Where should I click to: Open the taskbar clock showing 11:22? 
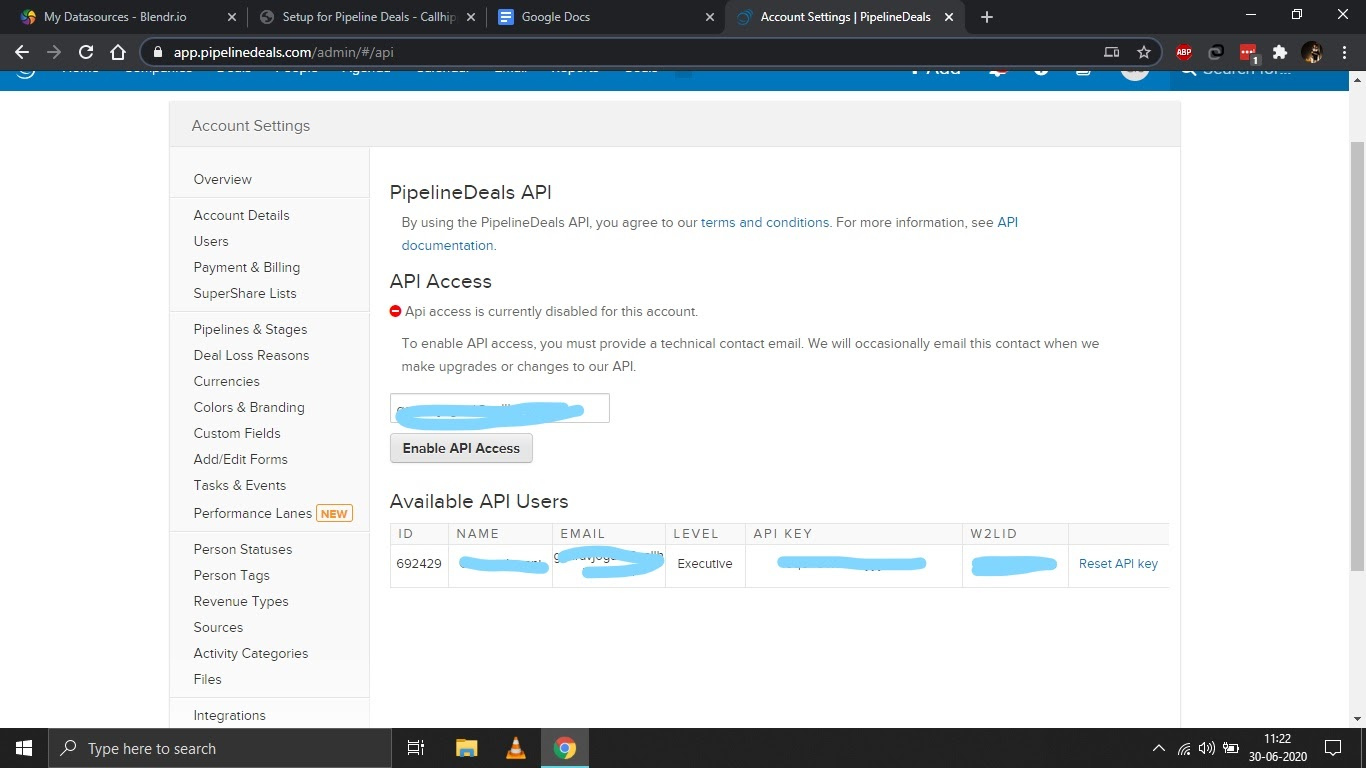point(1278,748)
